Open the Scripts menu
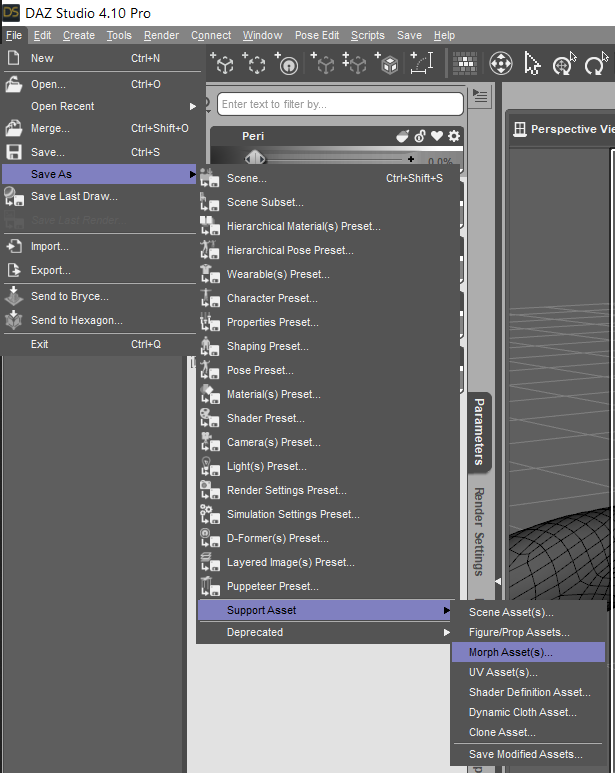 click(x=368, y=35)
